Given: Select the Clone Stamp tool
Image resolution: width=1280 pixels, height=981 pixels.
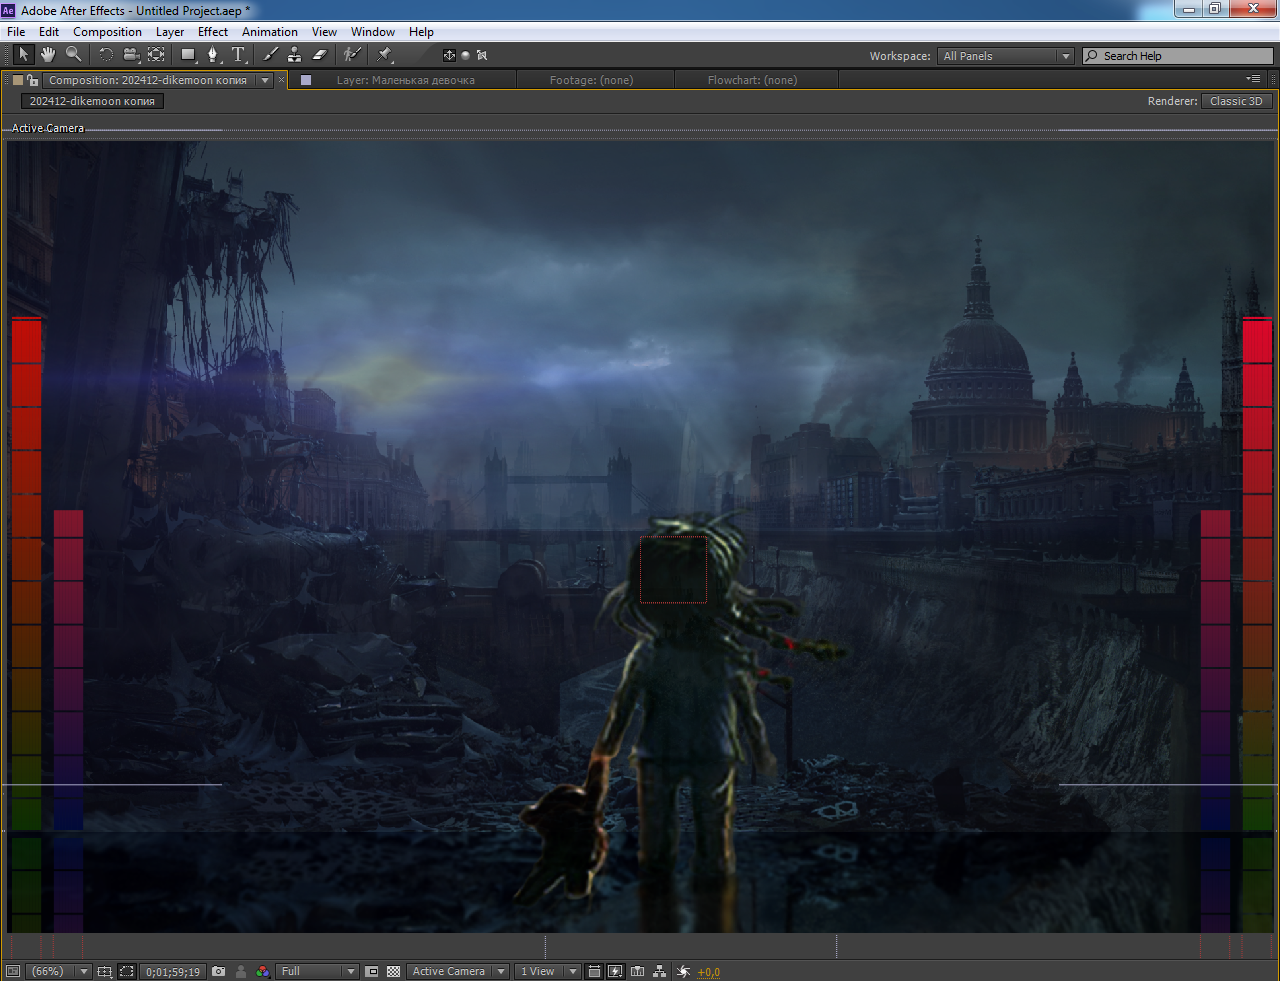Looking at the screenshot, I should pyautogui.click(x=294, y=55).
